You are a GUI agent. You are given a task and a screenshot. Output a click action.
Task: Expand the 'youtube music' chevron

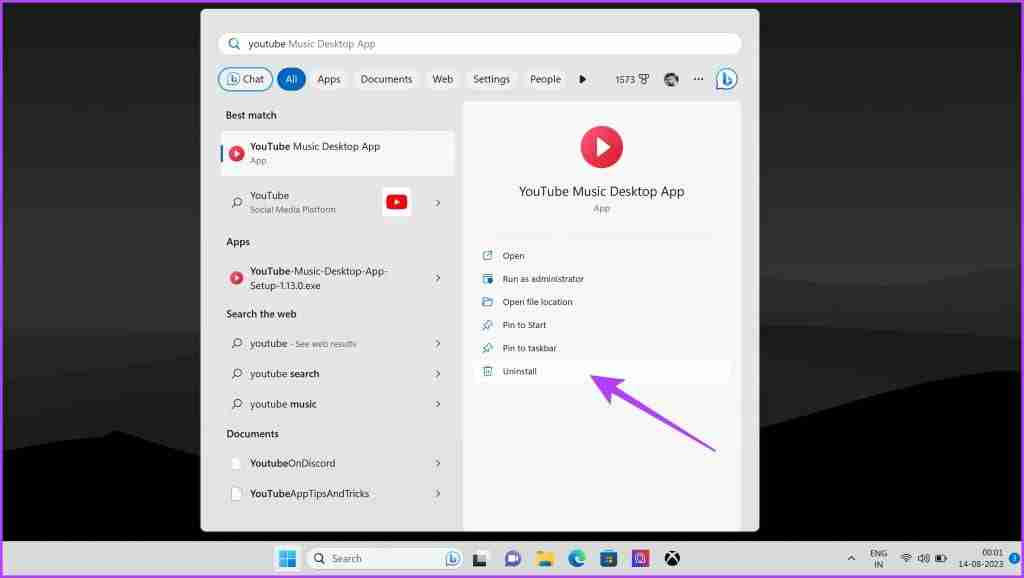[x=438, y=404]
